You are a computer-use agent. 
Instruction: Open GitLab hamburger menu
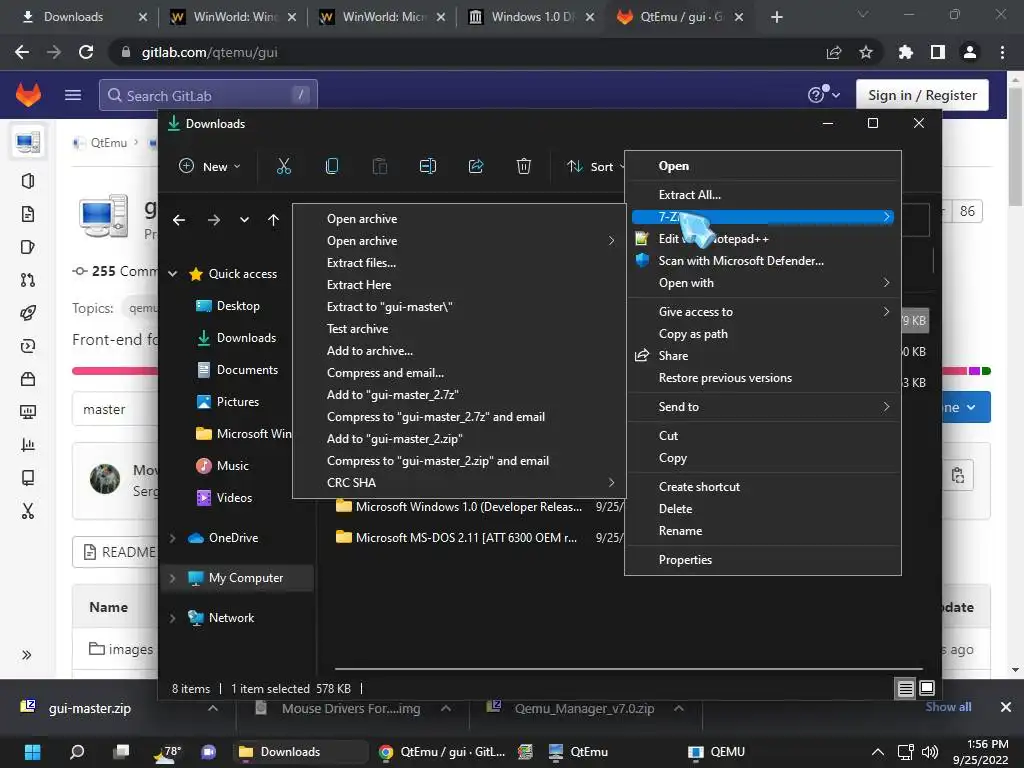tap(73, 95)
